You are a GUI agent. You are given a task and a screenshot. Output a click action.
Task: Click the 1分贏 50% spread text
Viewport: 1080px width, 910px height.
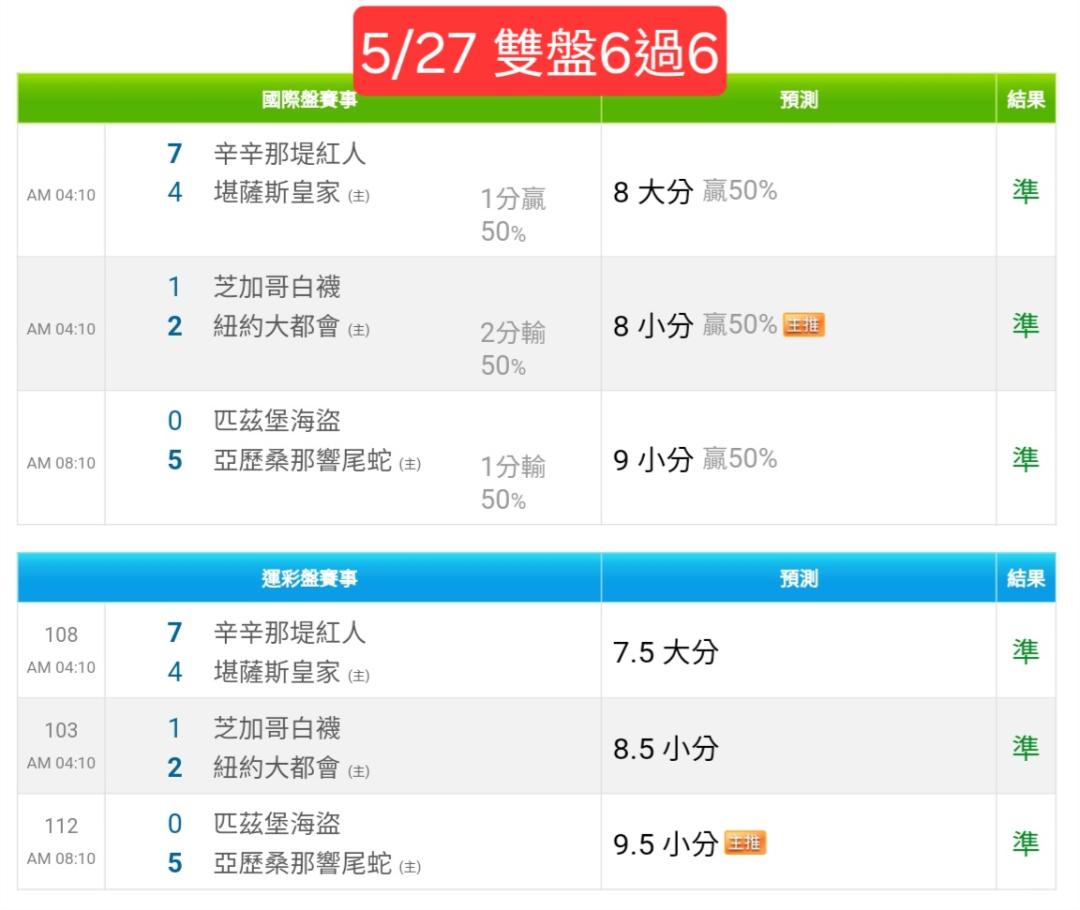click(513, 215)
